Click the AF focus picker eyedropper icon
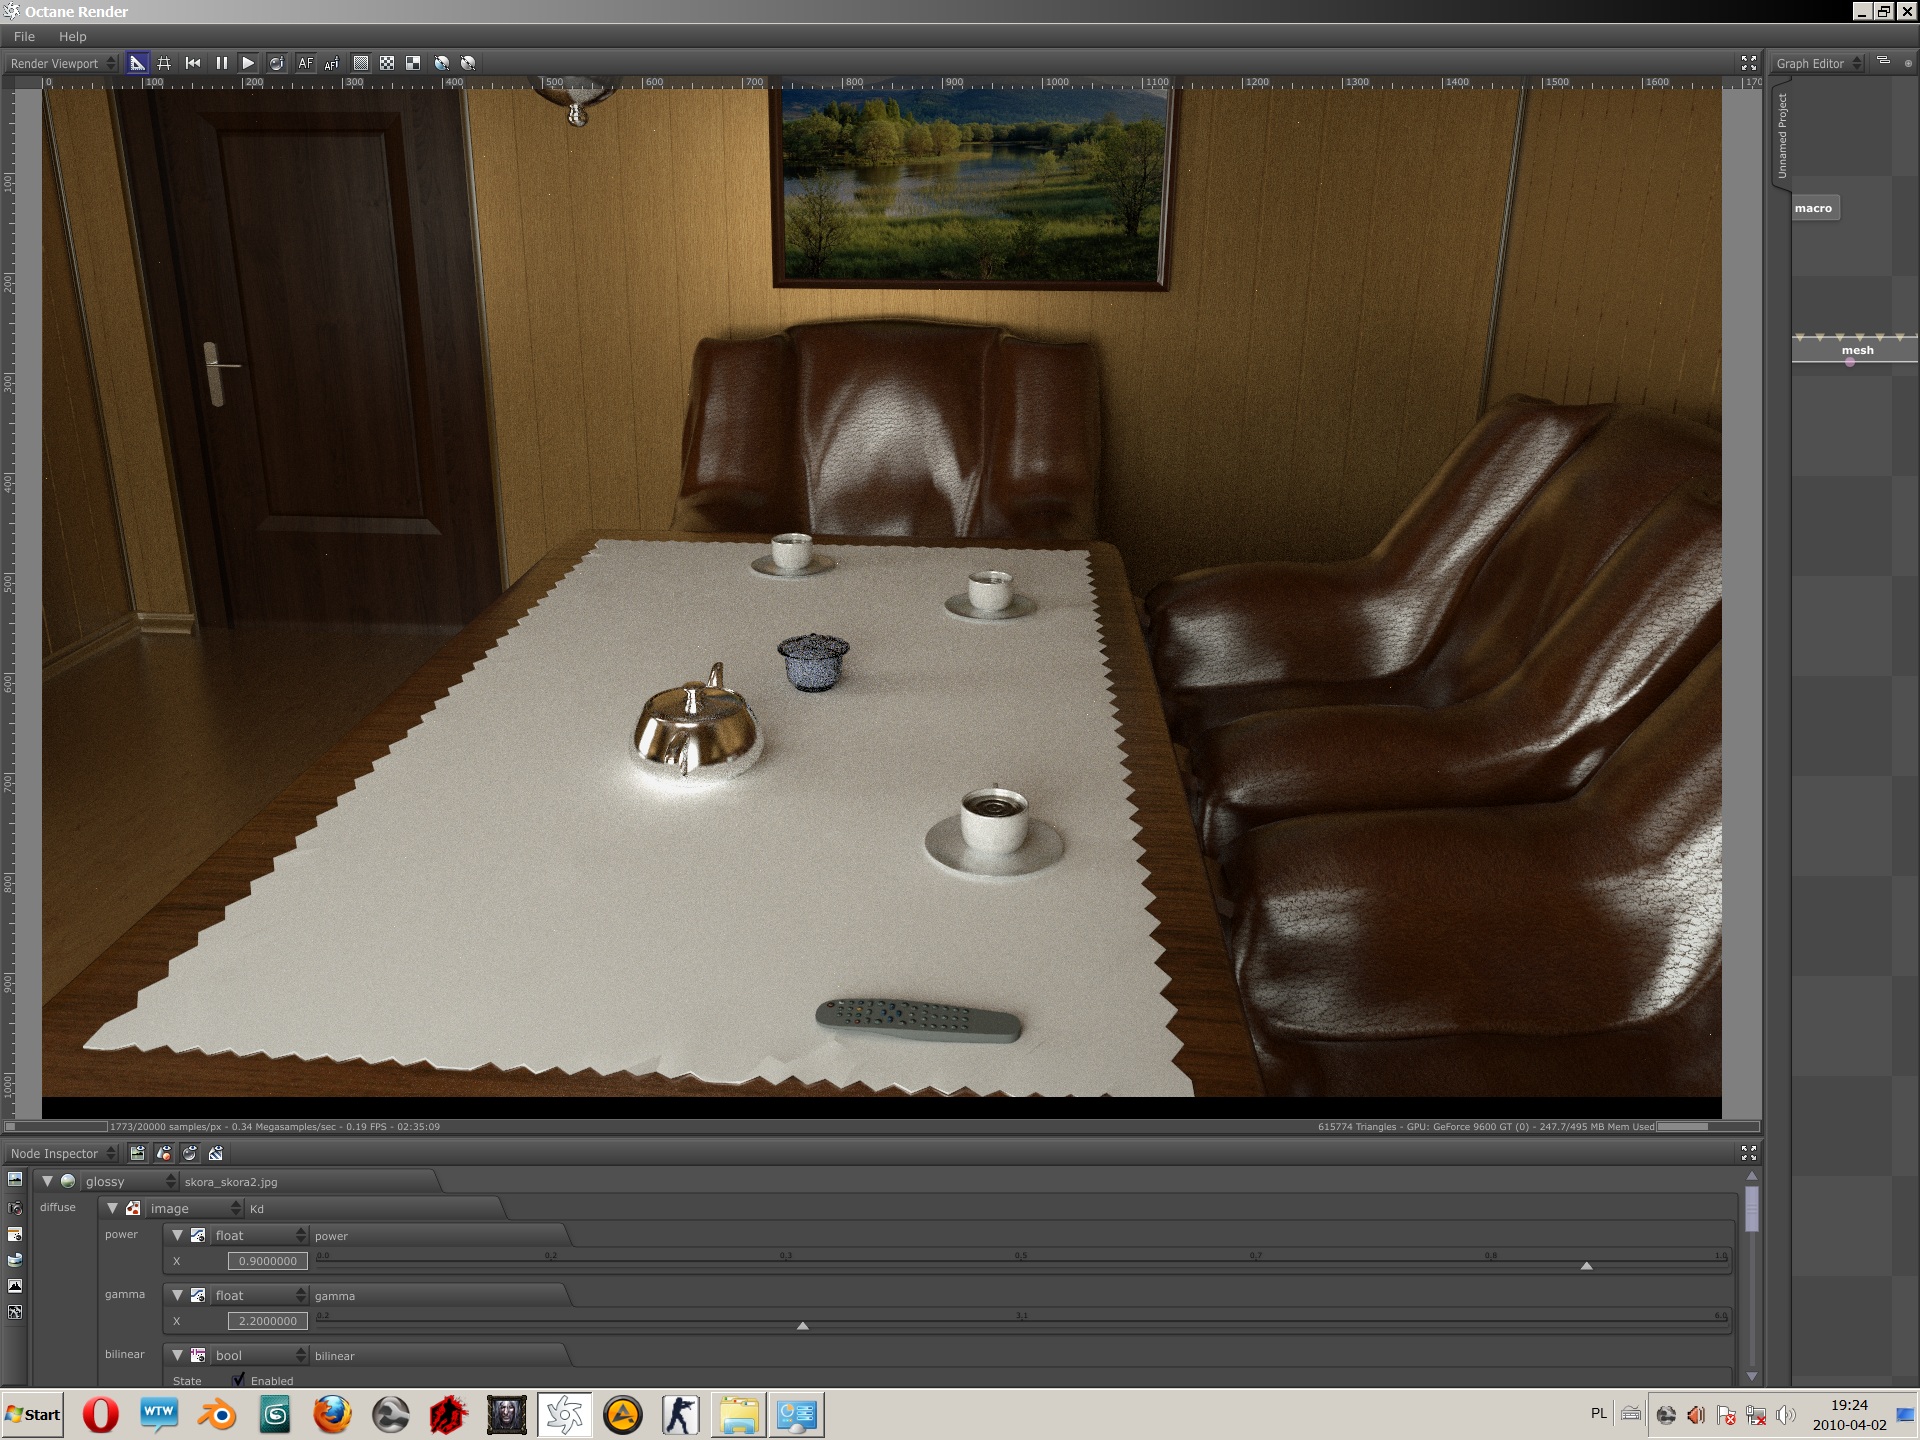1920x1440 pixels. point(332,63)
